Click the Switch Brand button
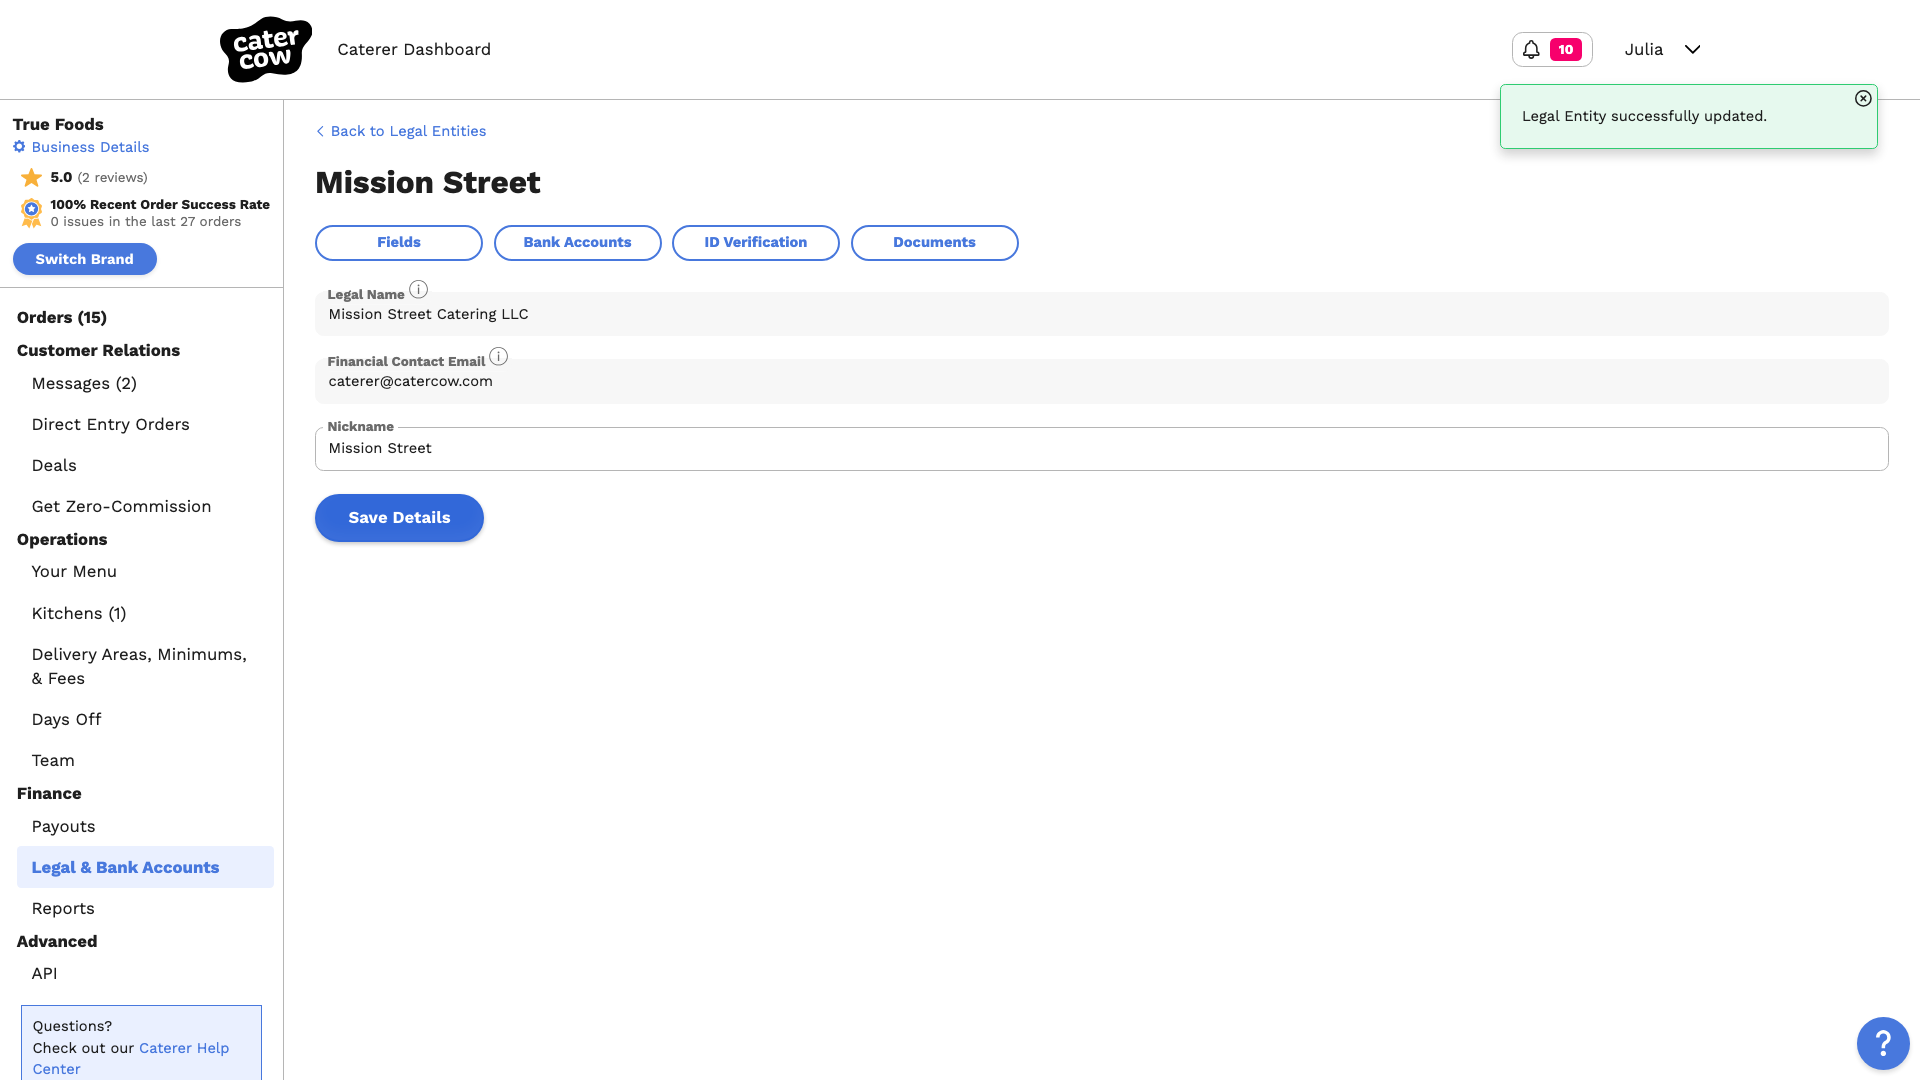The height and width of the screenshot is (1080, 1920). pos(84,259)
